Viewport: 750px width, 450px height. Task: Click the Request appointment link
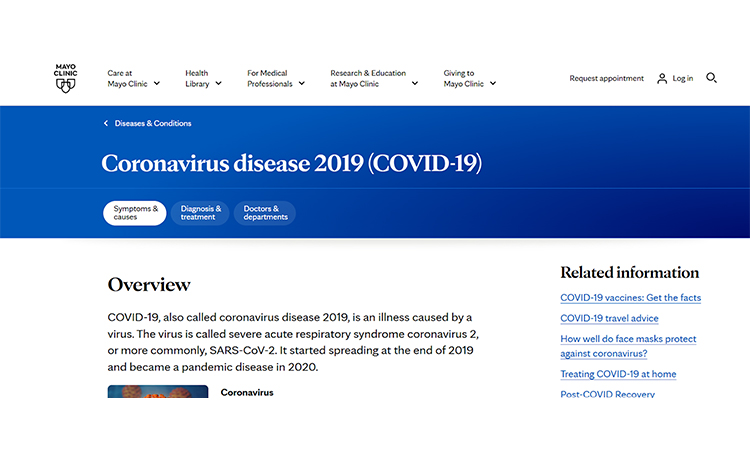coord(607,78)
